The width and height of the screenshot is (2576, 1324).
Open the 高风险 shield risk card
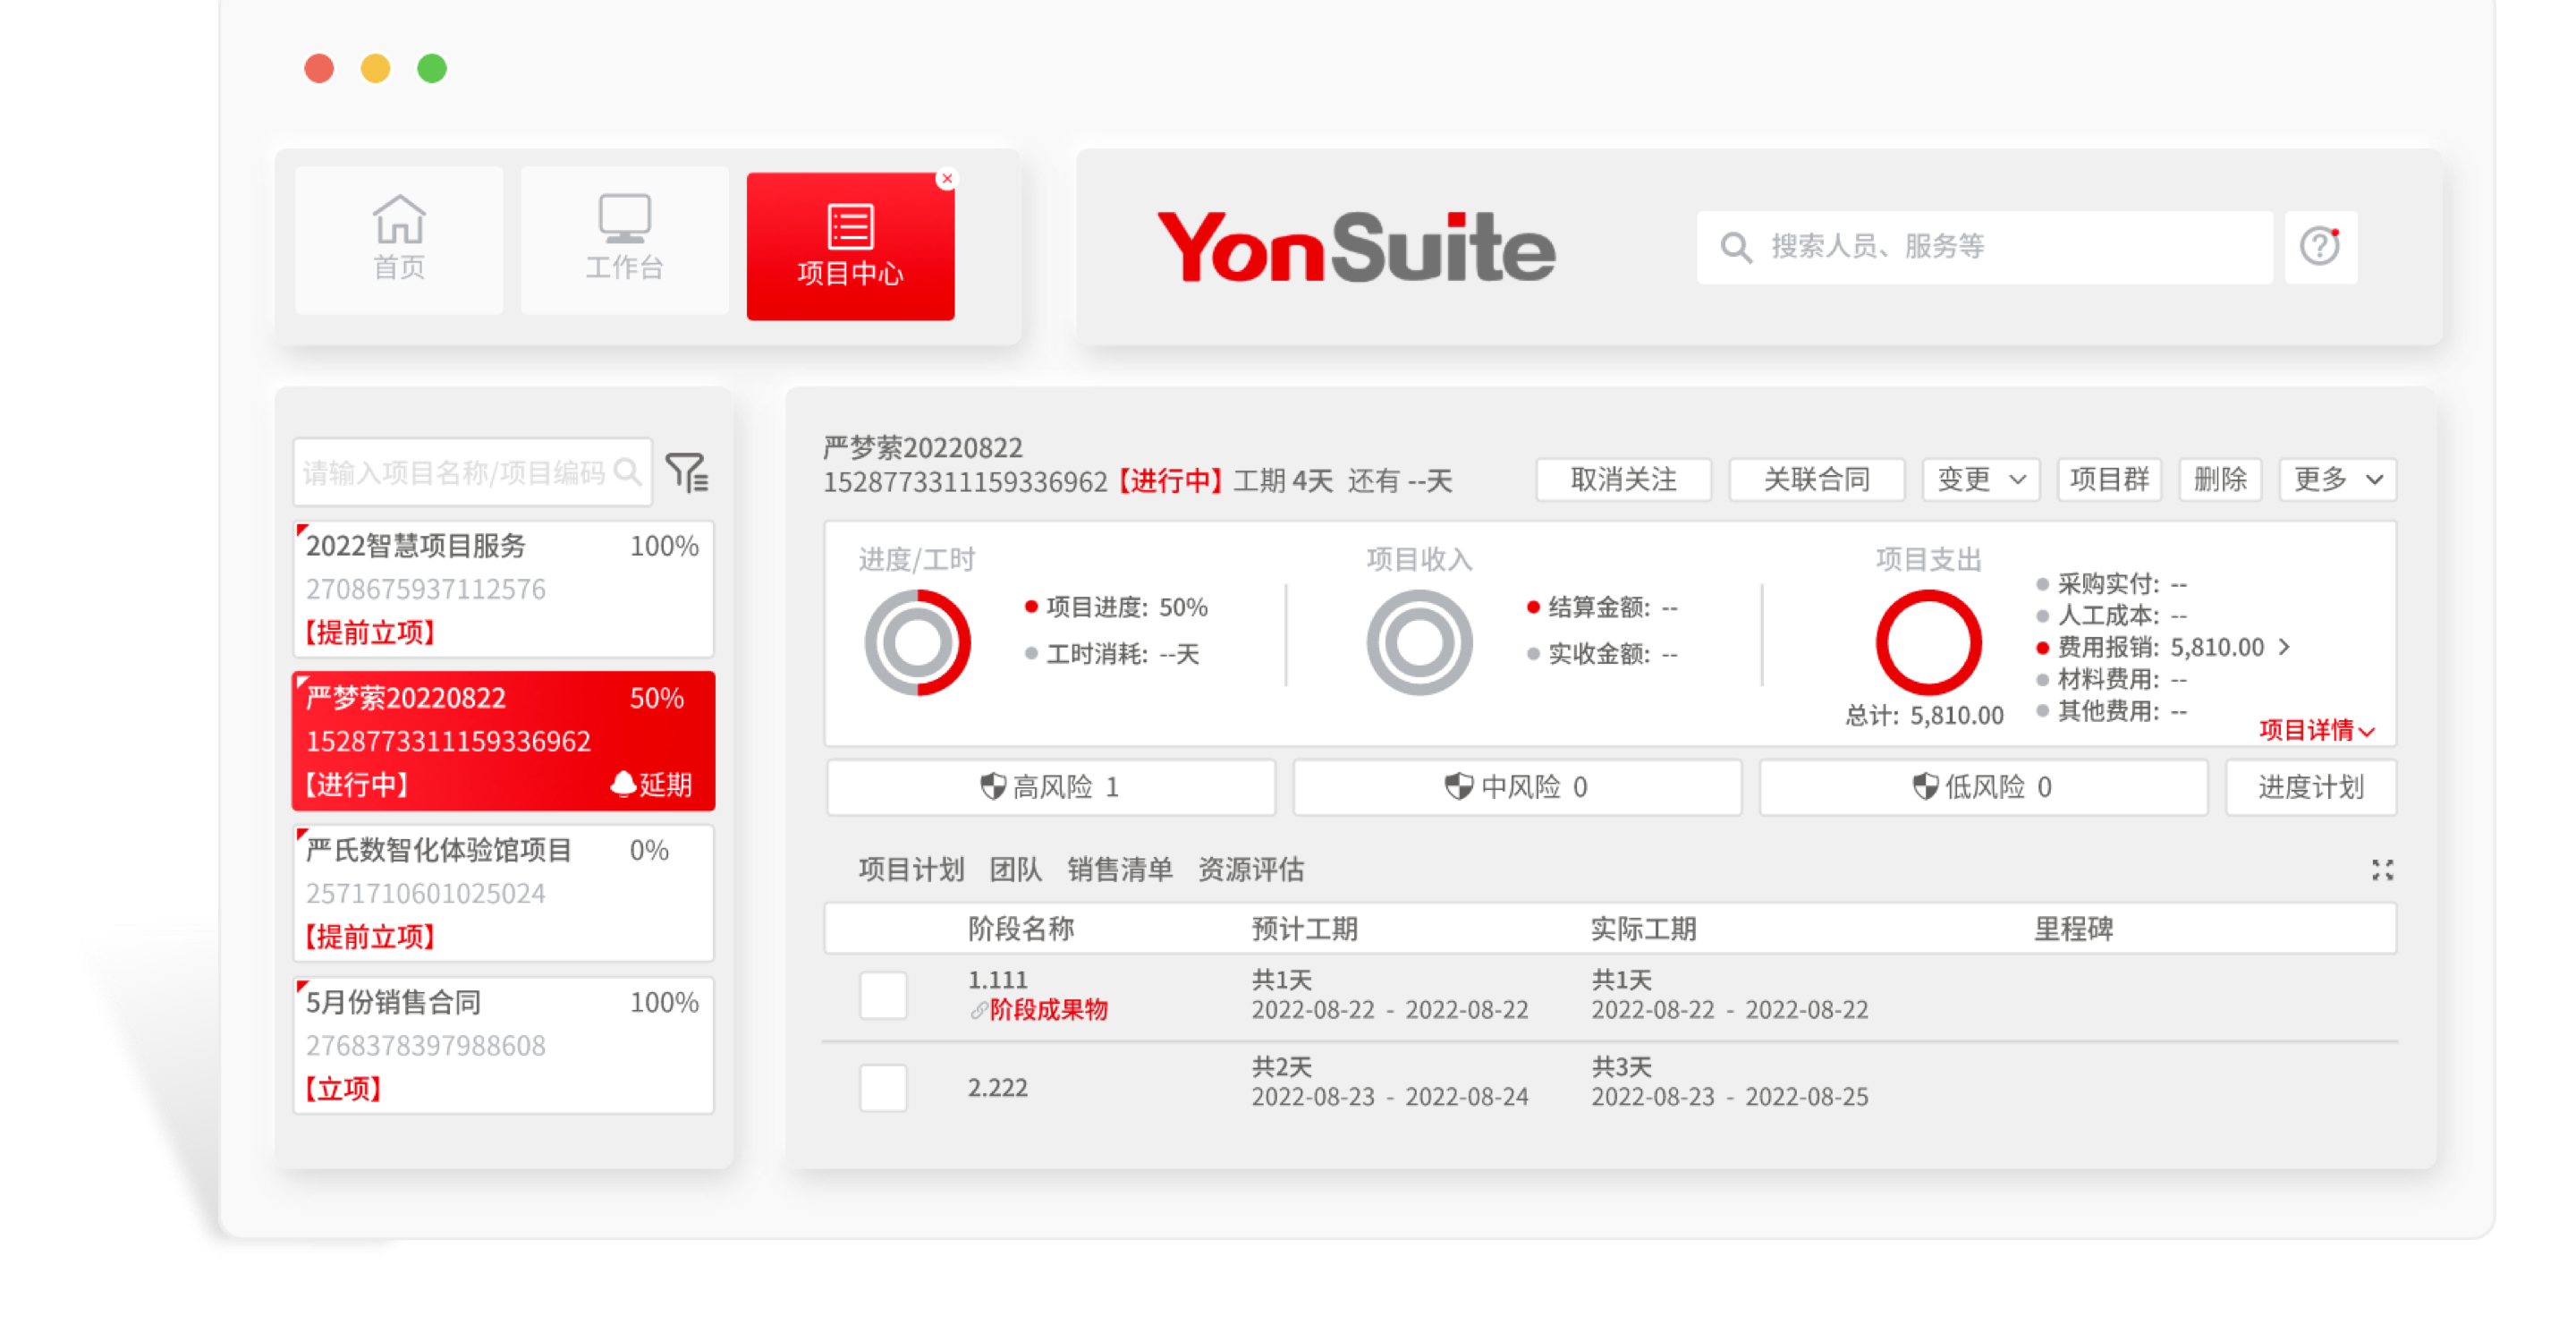point(1050,787)
